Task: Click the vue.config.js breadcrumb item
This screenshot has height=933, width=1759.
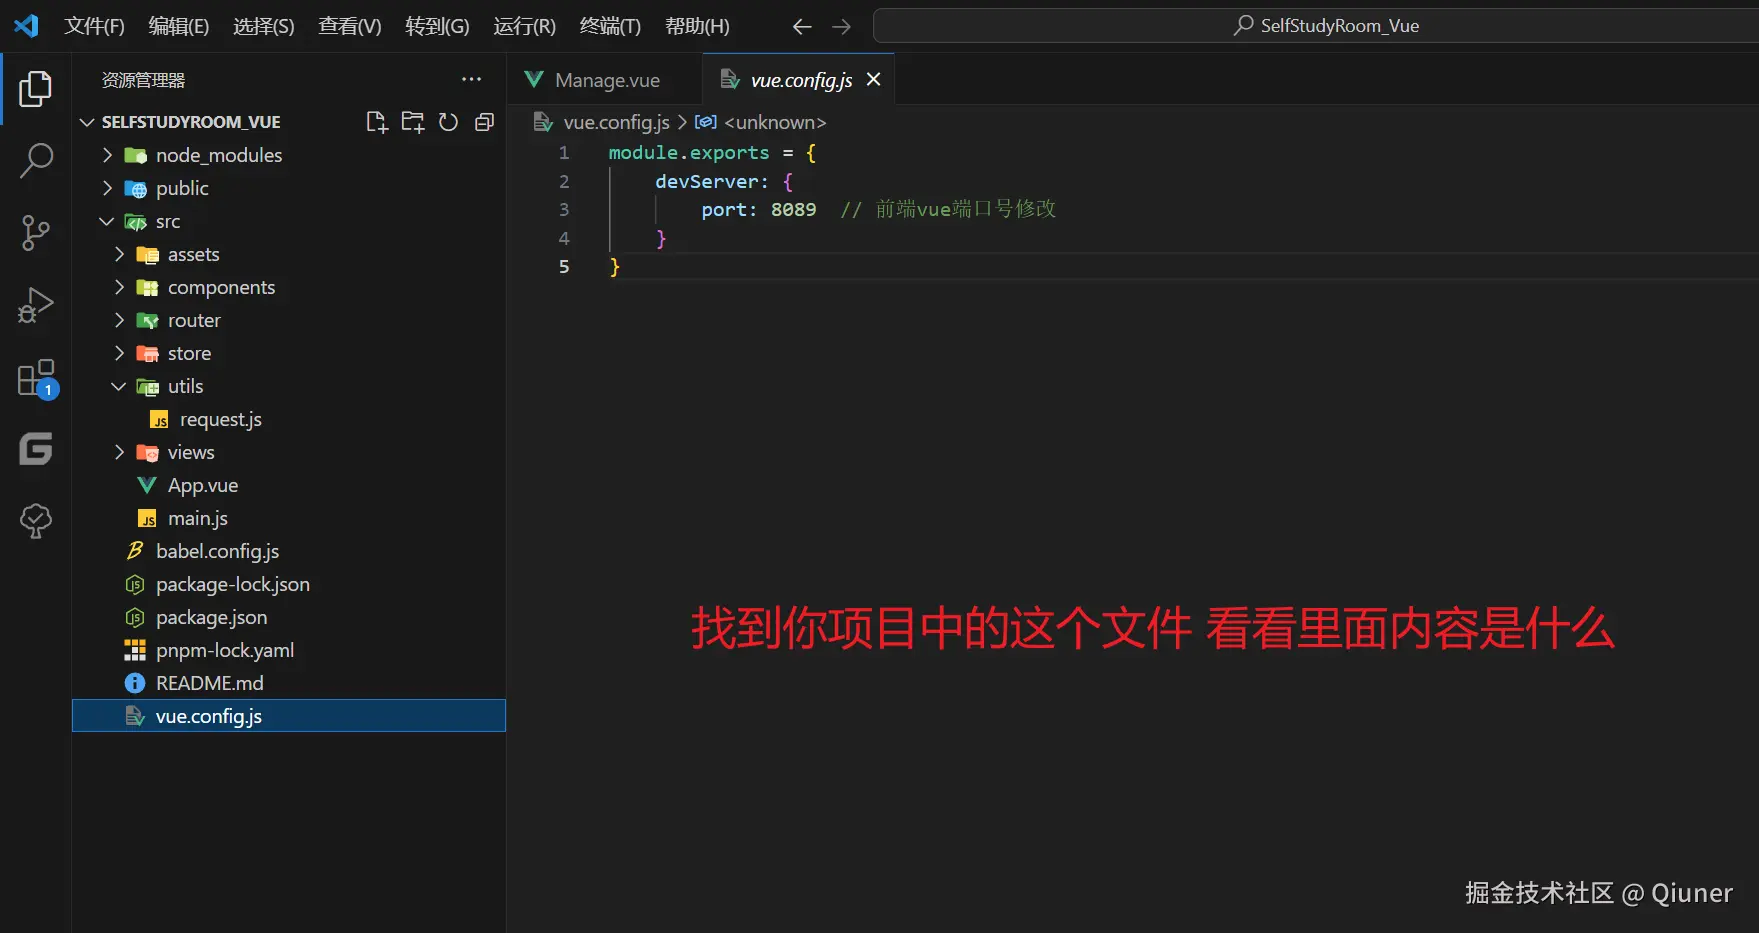Action: coord(615,122)
